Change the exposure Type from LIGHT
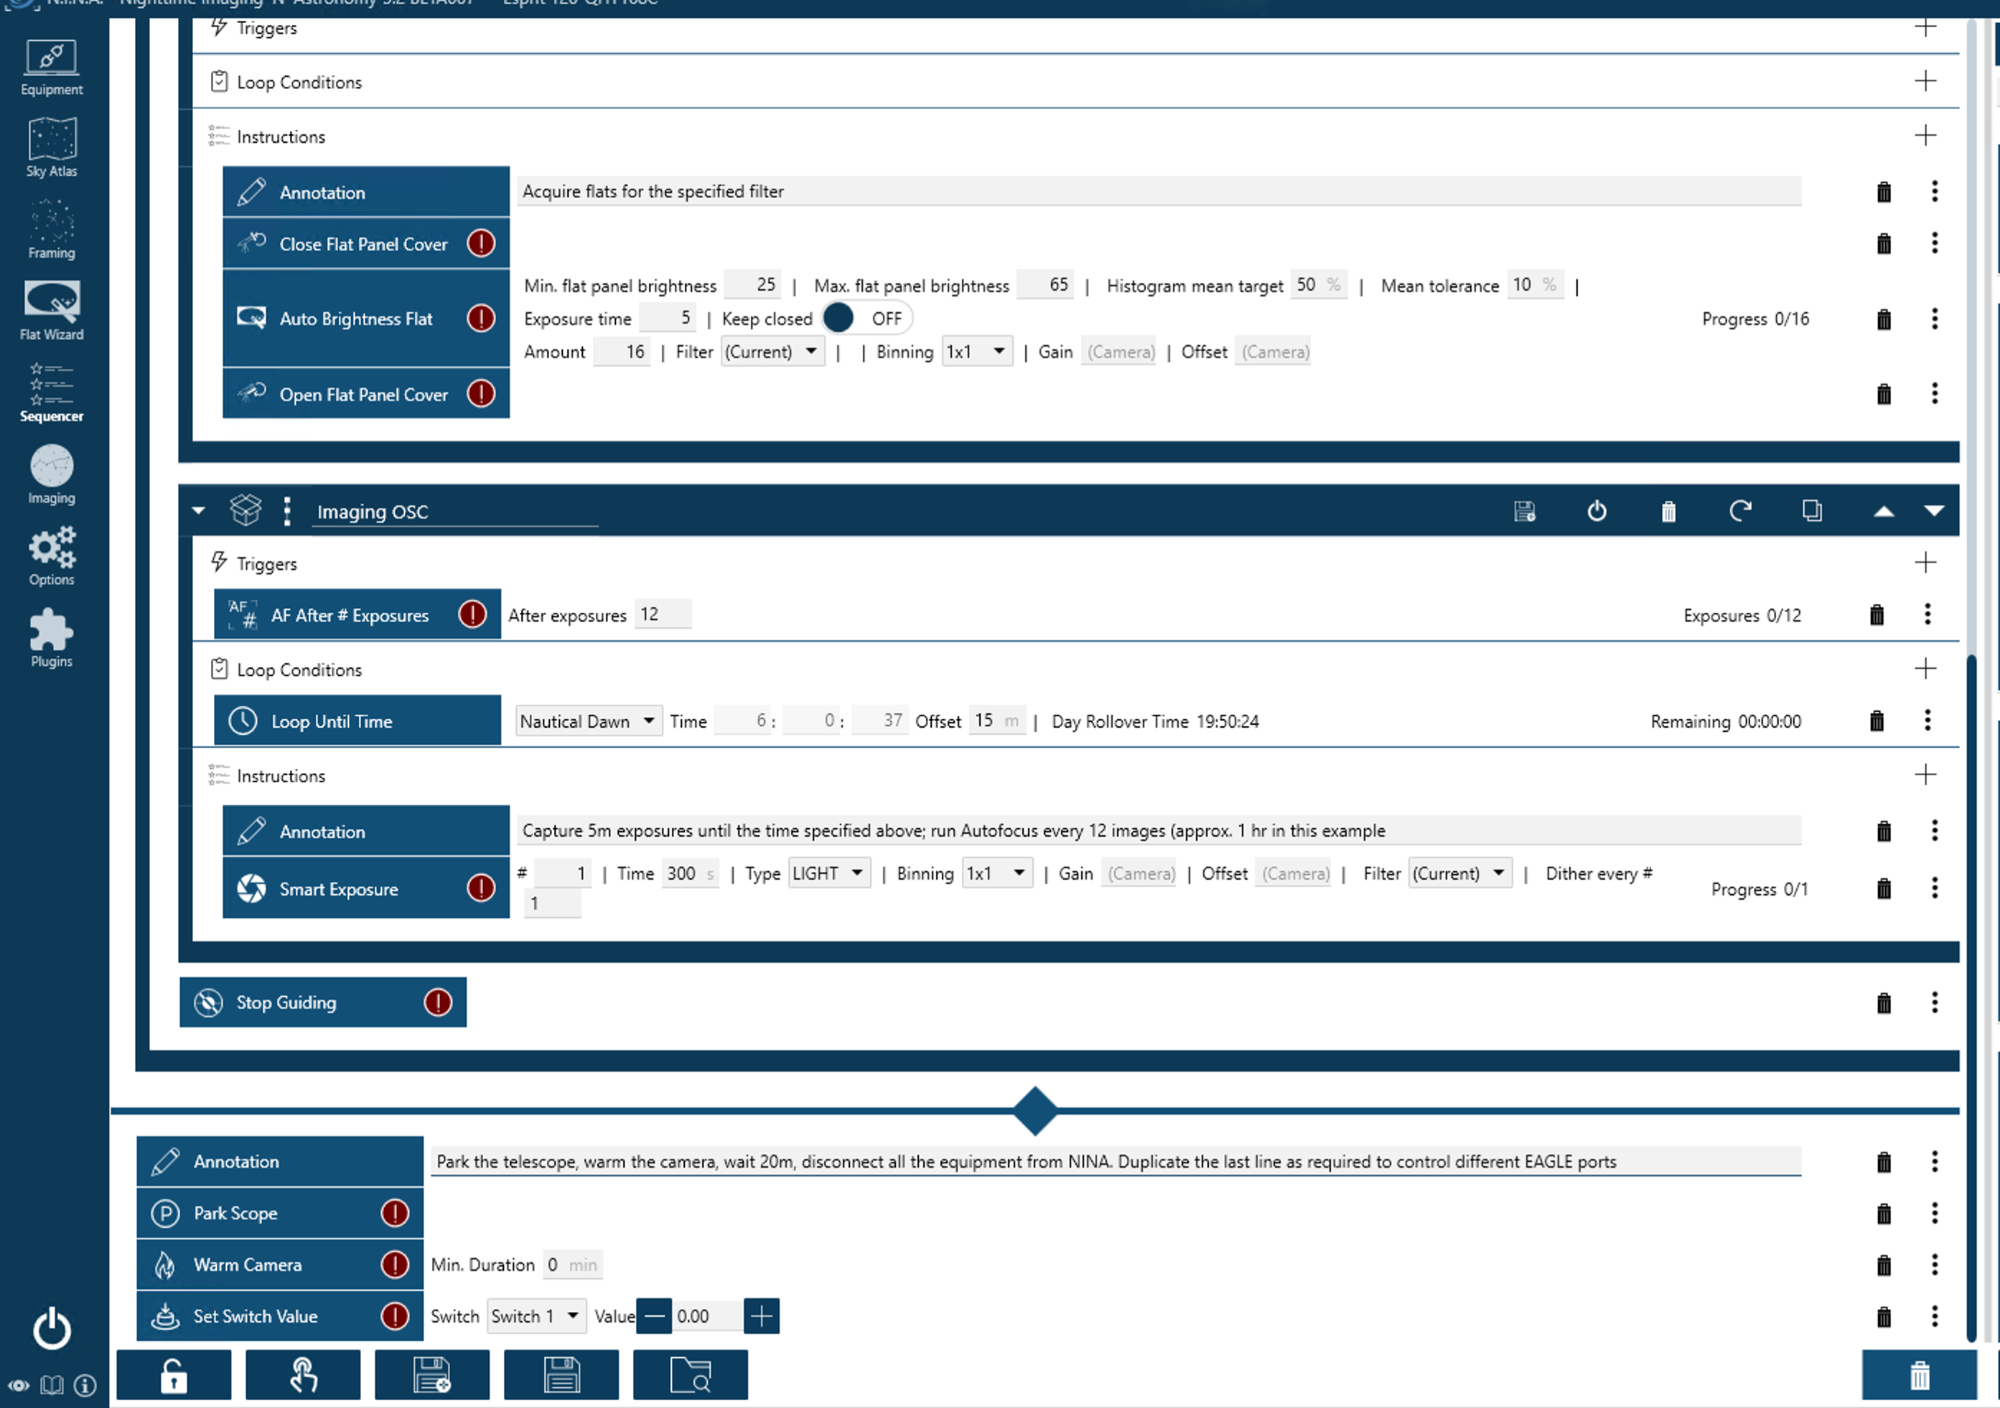Image resolution: width=2000 pixels, height=1408 pixels. (828, 872)
